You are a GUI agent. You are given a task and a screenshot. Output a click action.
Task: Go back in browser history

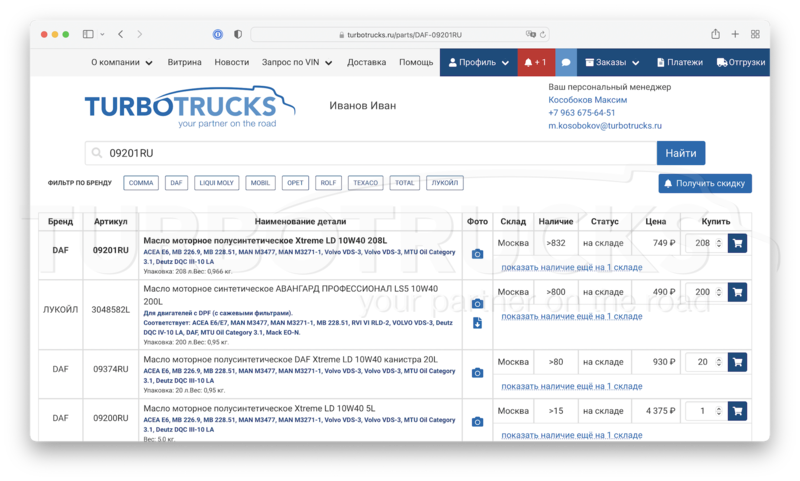click(120, 34)
